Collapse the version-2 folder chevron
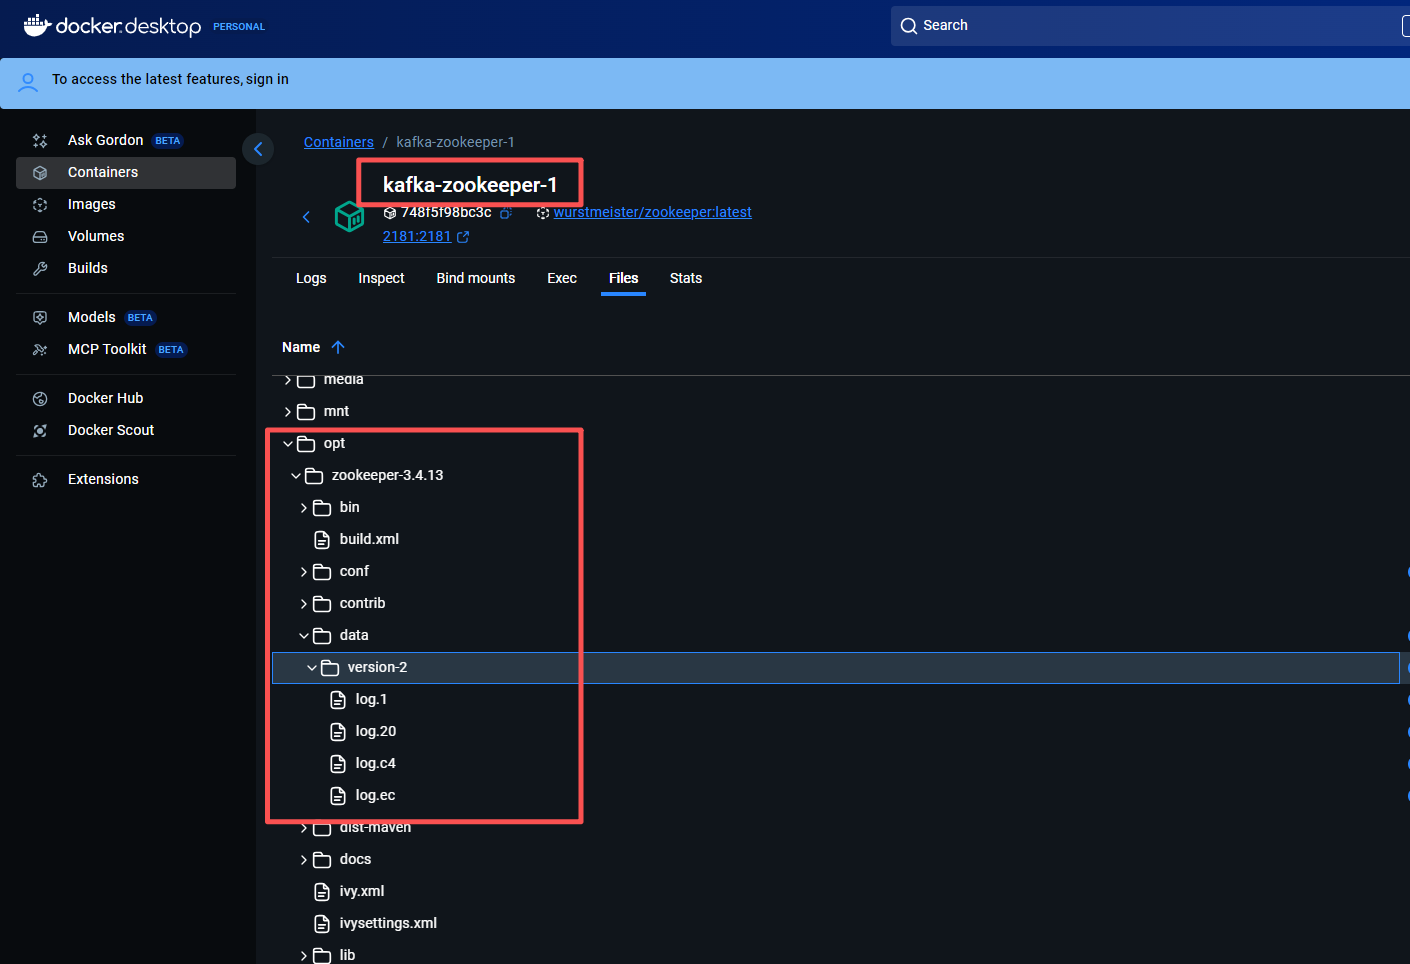This screenshot has height=964, width=1410. click(312, 667)
